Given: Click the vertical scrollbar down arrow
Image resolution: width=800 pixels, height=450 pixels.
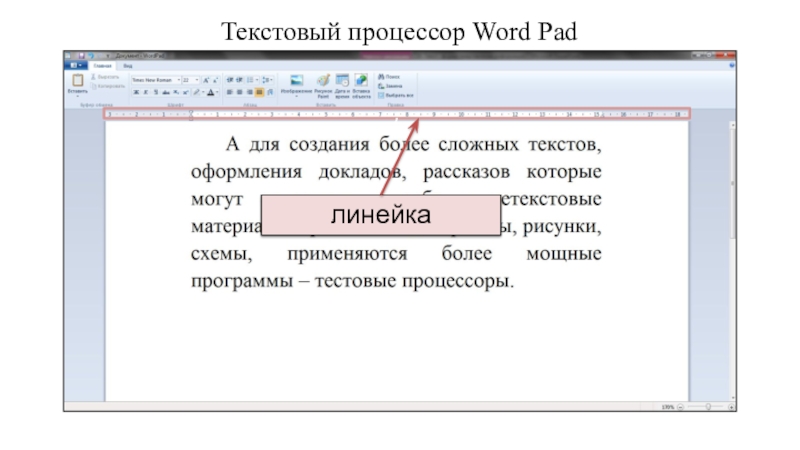Looking at the screenshot, I should pos(733,398).
